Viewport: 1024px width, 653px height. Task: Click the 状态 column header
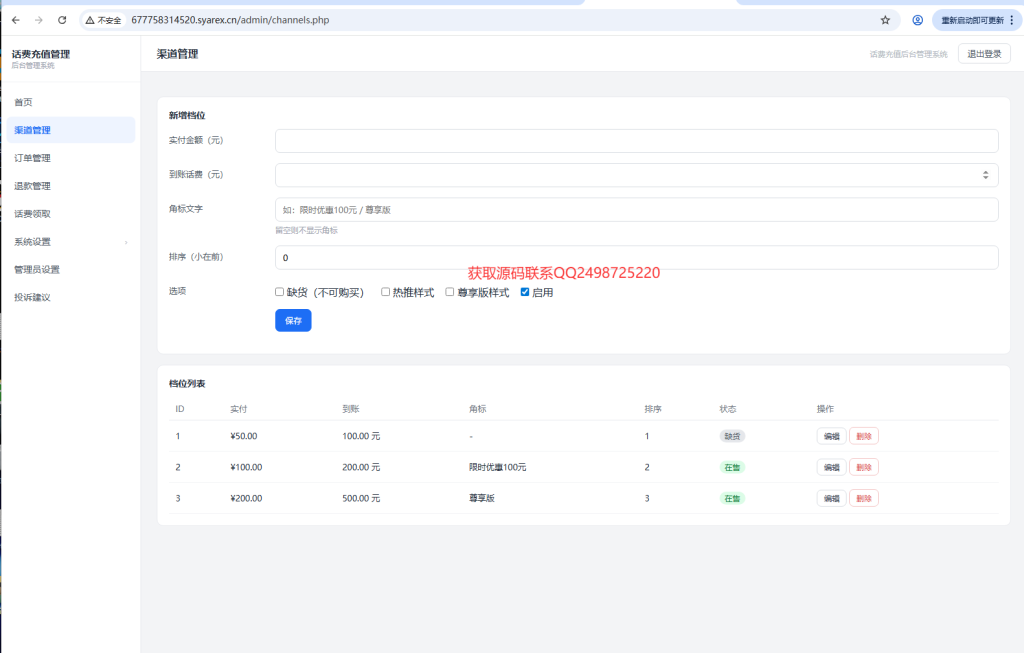click(x=728, y=409)
